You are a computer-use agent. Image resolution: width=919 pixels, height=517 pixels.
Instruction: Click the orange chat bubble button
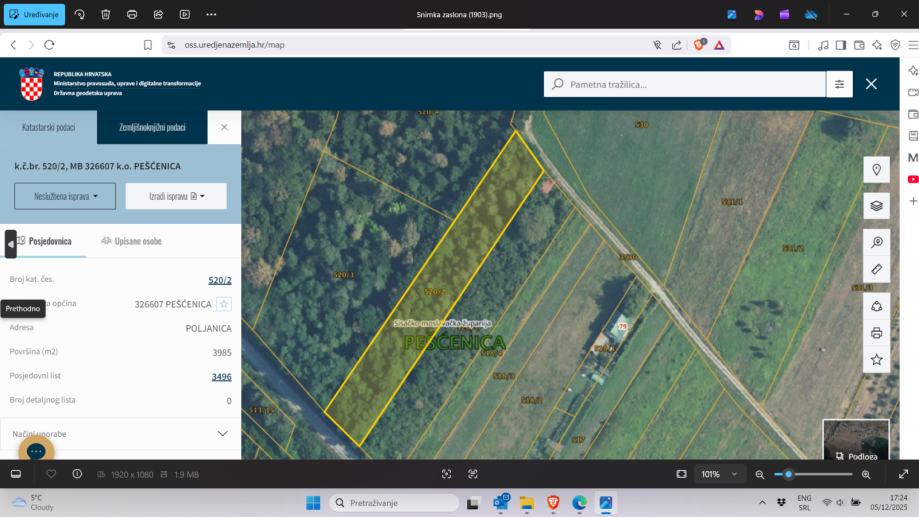click(x=36, y=451)
